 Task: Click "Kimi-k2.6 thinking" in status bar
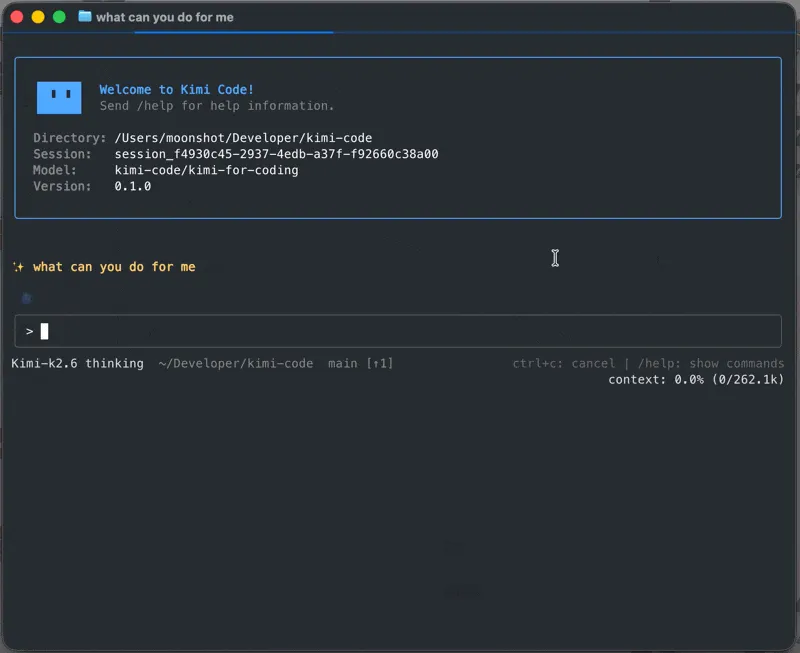pos(77,363)
